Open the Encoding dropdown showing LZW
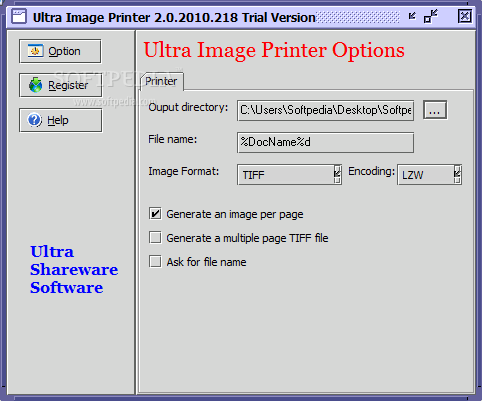Screen dimensions: 482x401 coord(429,174)
